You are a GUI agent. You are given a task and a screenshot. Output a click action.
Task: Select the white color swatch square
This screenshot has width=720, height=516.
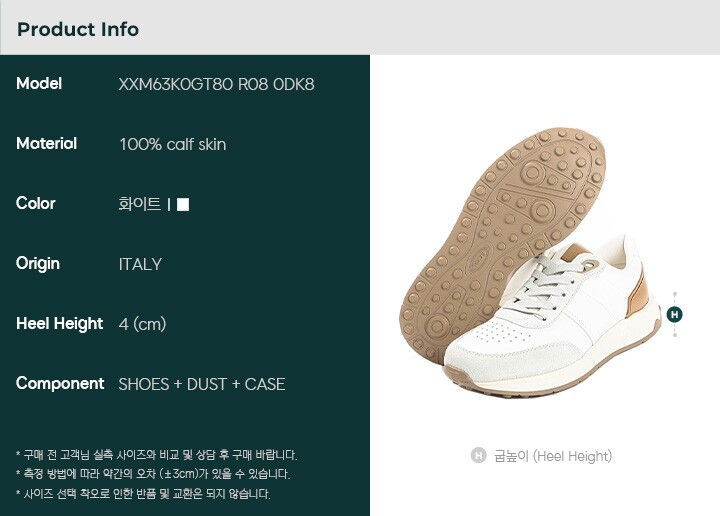[x=183, y=204]
